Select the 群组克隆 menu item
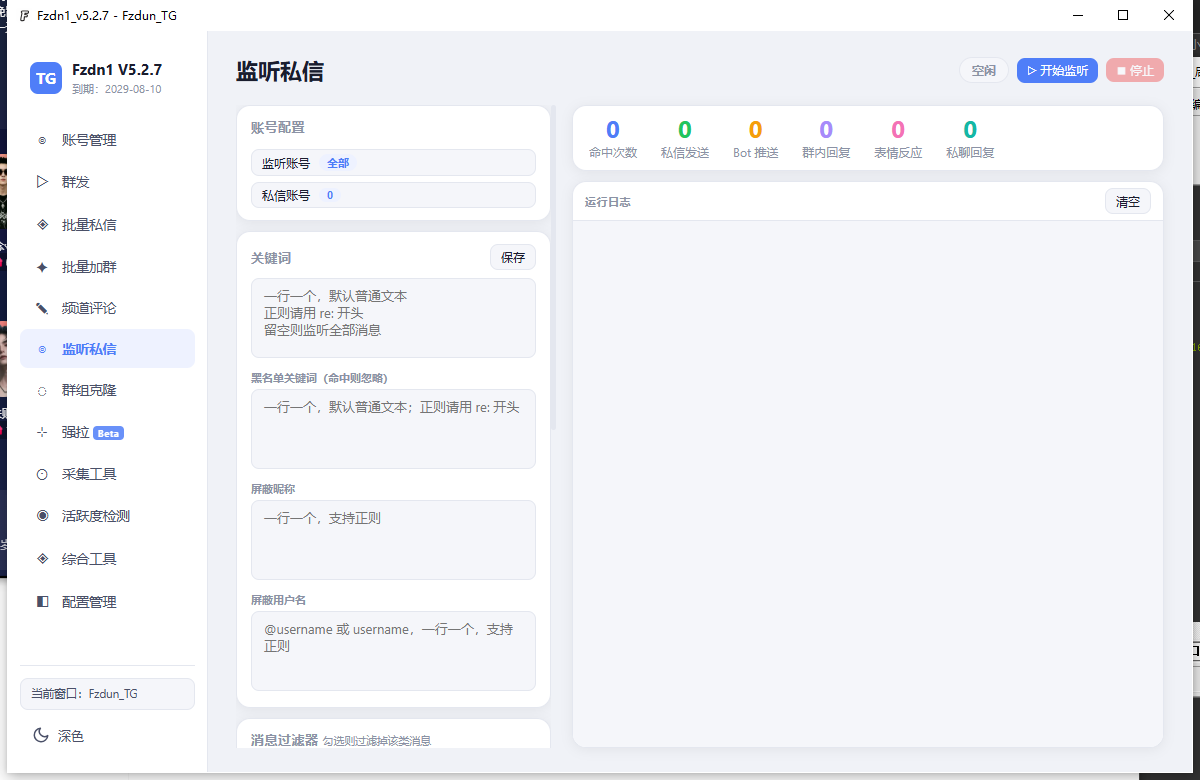The image size is (1200, 780). tap(107, 390)
